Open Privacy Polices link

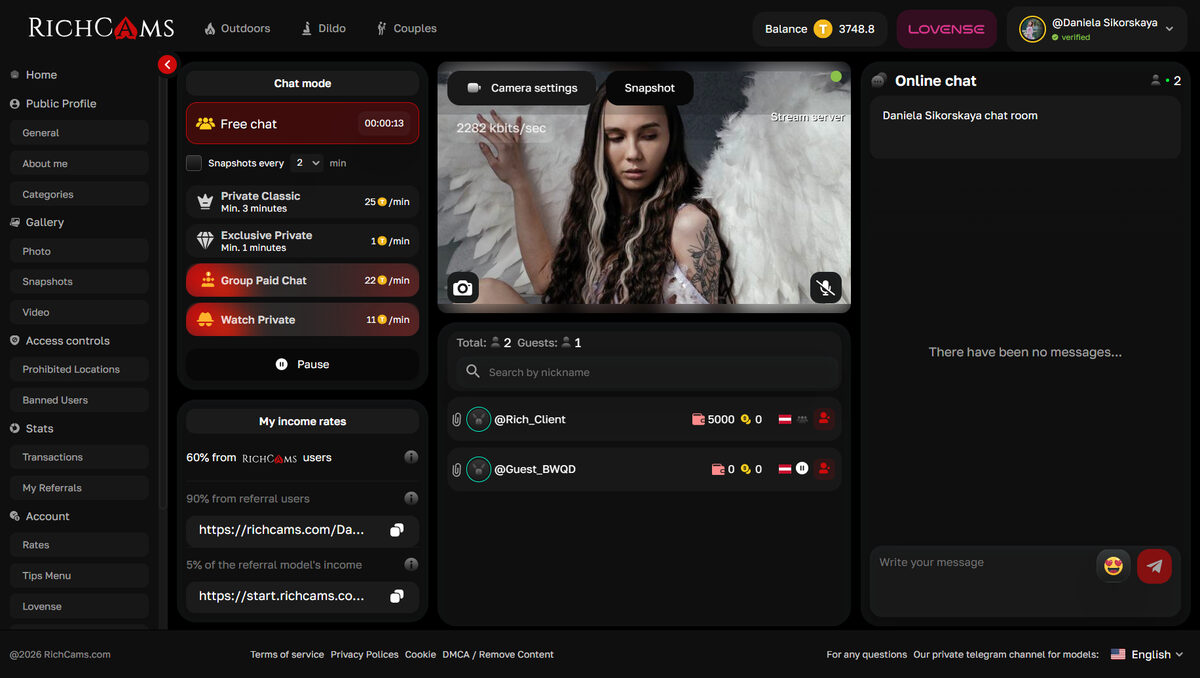(x=364, y=655)
